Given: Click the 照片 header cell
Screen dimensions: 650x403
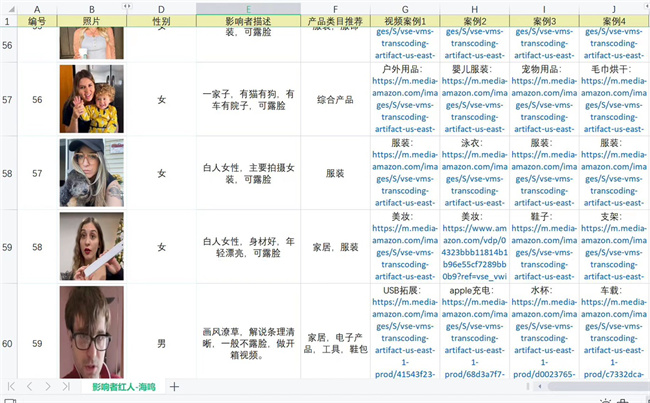Looking at the screenshot, I should click(x=92, y=21).
